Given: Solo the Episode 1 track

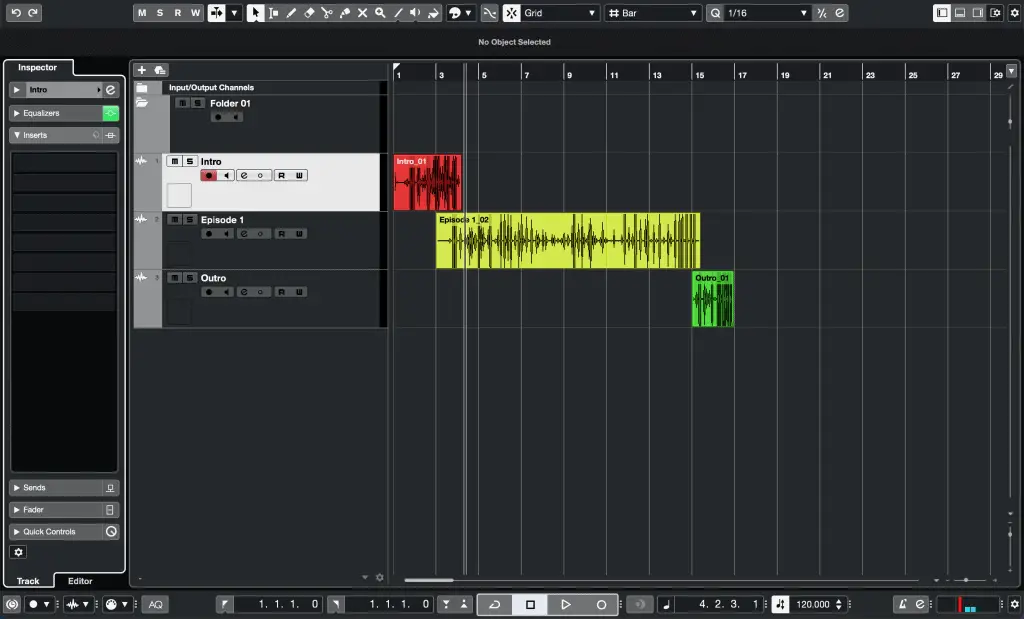Looking at the screenshot, I should coord(189,219).
